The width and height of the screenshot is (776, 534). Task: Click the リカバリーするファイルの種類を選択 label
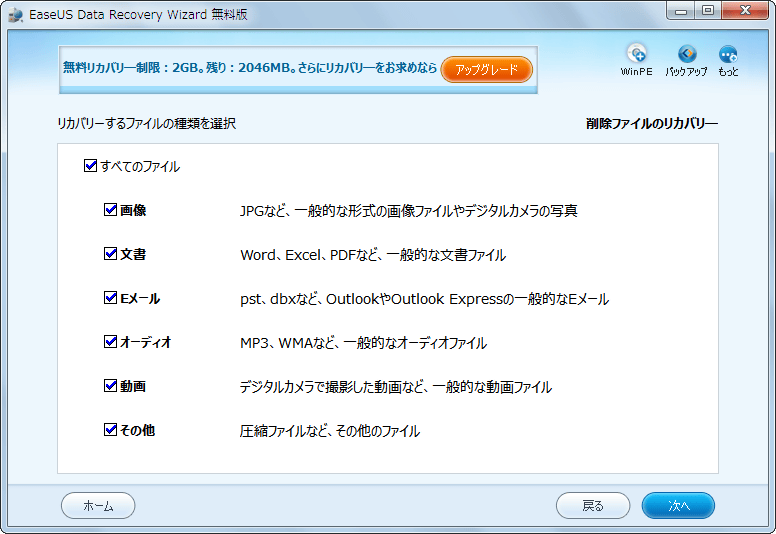click(x=146, y=123)
